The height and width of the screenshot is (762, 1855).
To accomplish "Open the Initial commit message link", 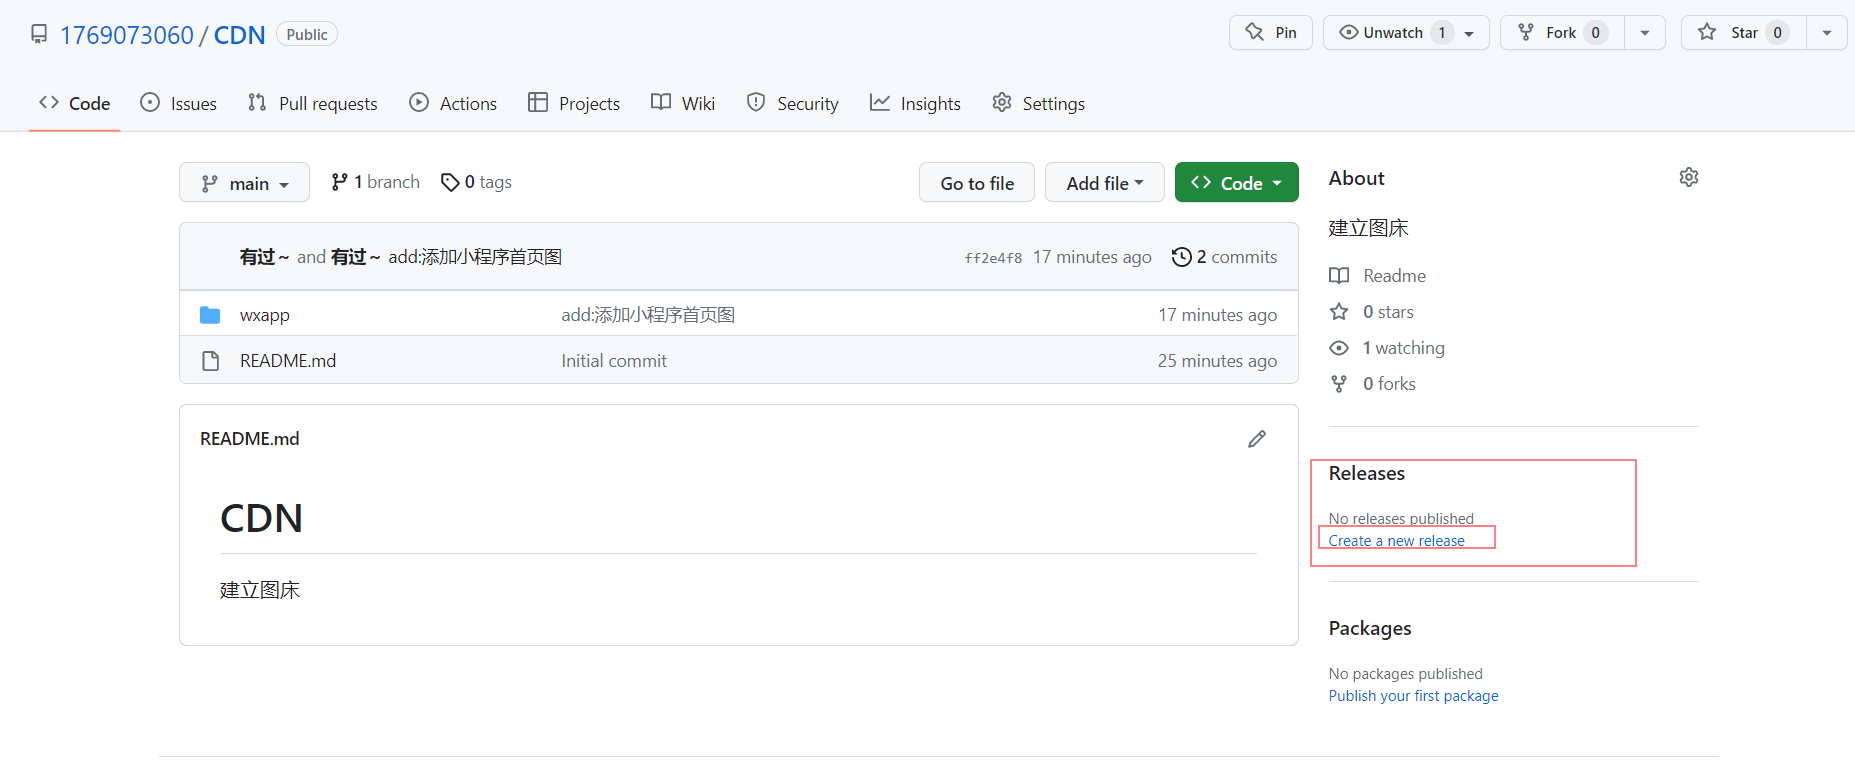I will pos(614,361).
